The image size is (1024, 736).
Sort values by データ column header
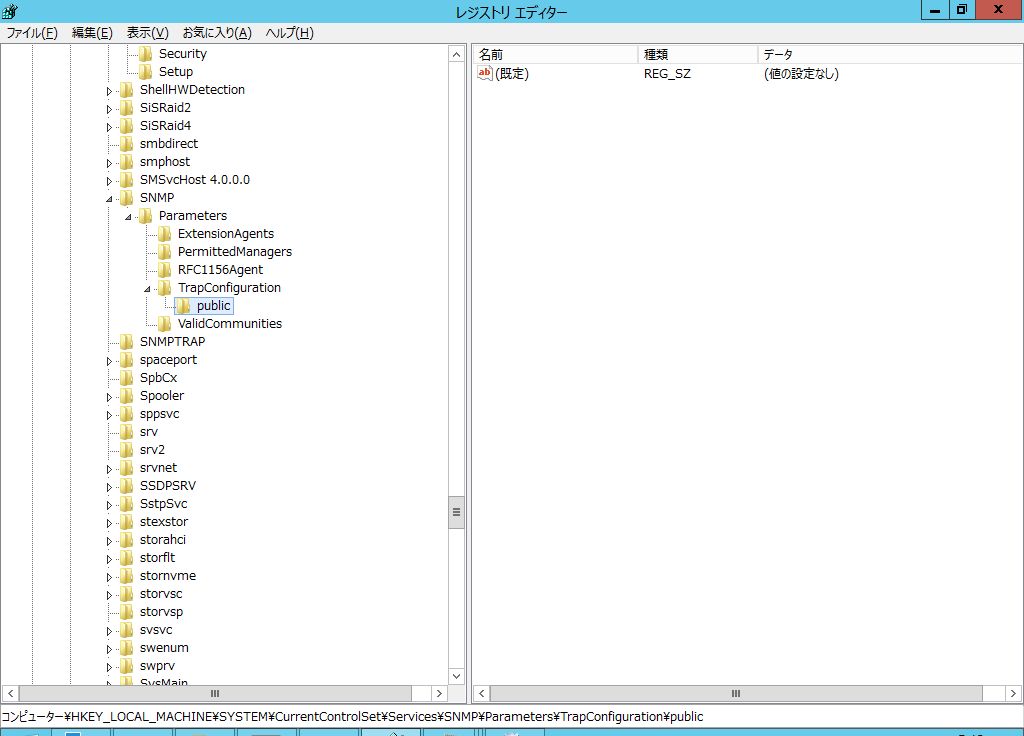(x=890, y=54)
